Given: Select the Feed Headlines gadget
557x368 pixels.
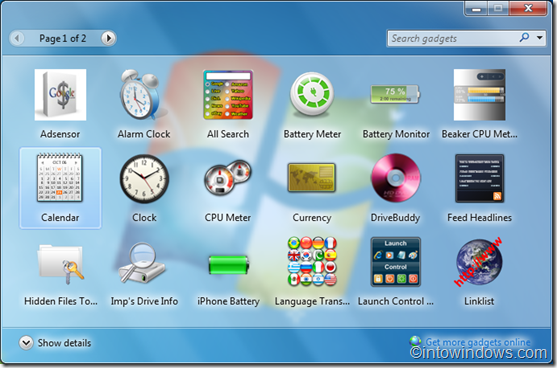Looking at the screenshot, I should [480, 178].
